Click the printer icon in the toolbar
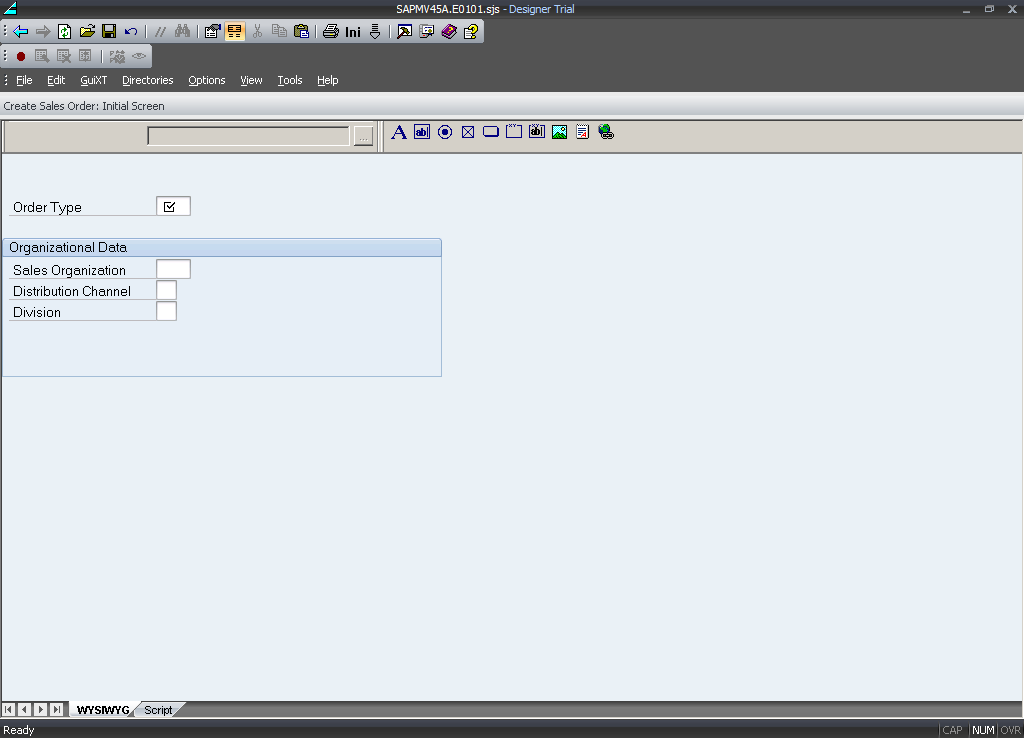The width and height of the screenshot is (1024, 738). [x=330, y=32]
